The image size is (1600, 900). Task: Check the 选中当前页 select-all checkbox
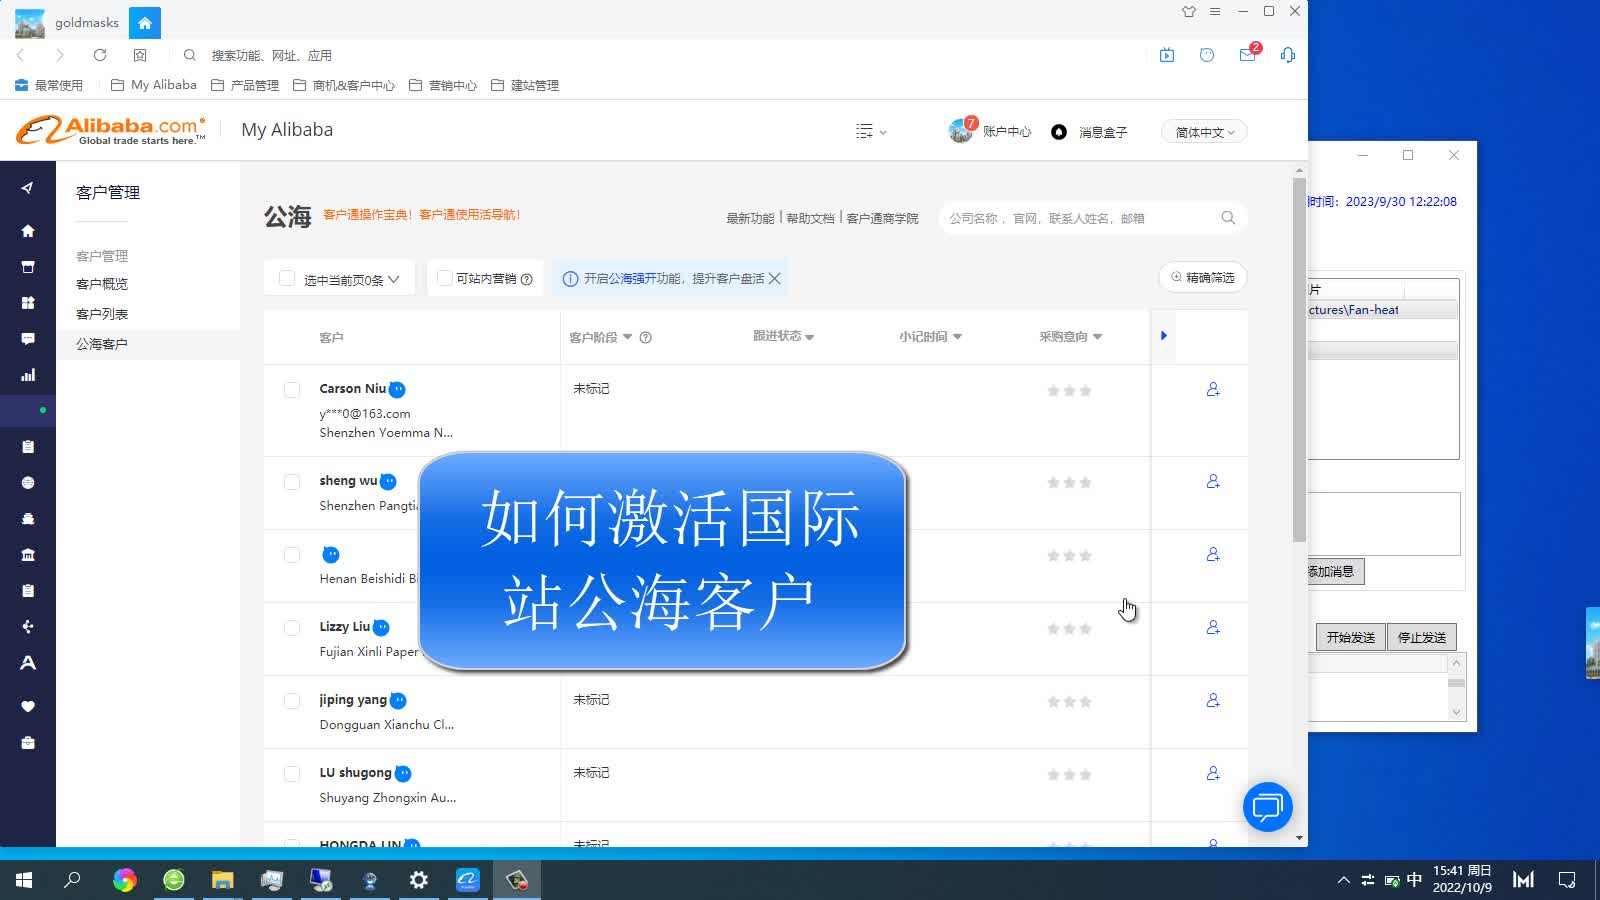click(287, 279)
